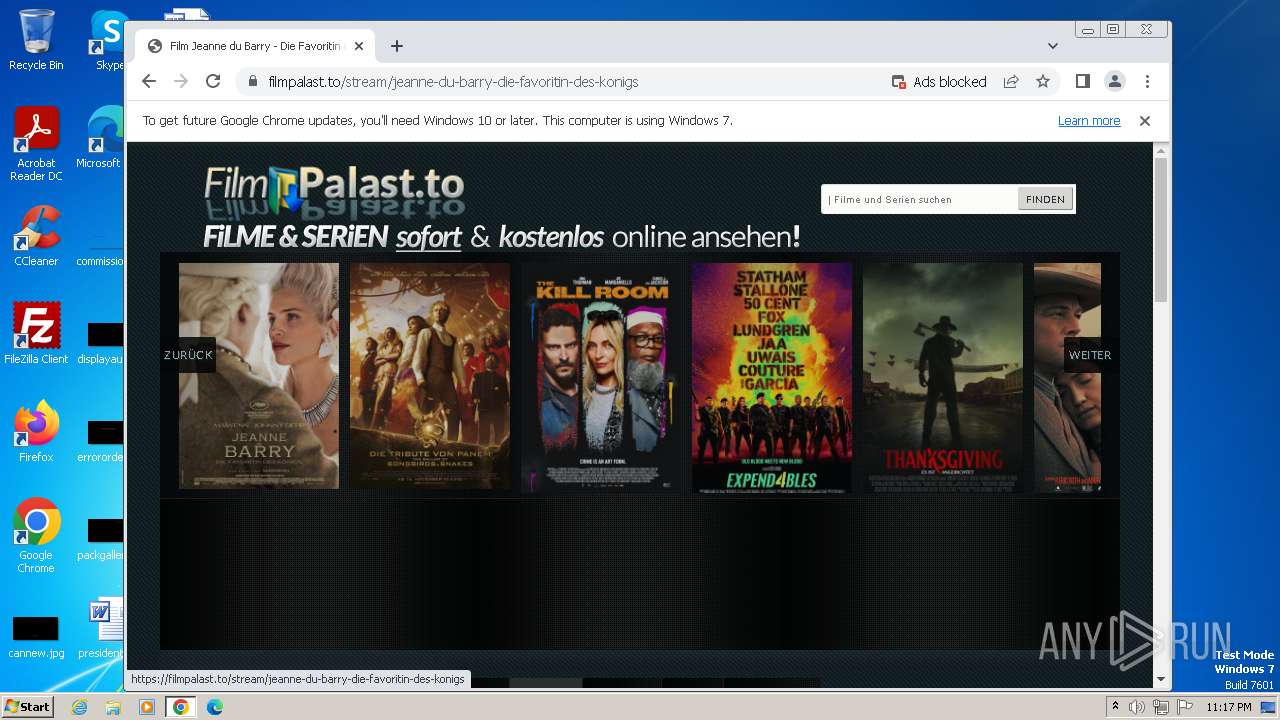Click the page's vertical scrollbar thumb
1280x720 pixels.
coord(1161,230)
